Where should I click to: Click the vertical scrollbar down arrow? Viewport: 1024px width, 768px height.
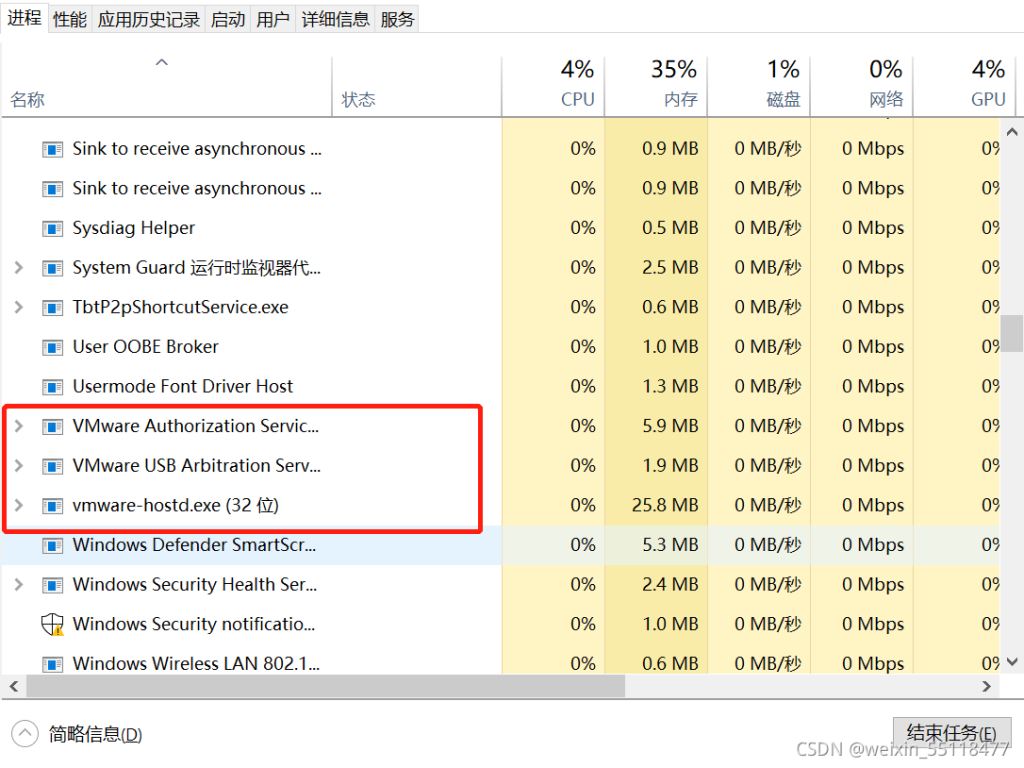(1012, 662)
